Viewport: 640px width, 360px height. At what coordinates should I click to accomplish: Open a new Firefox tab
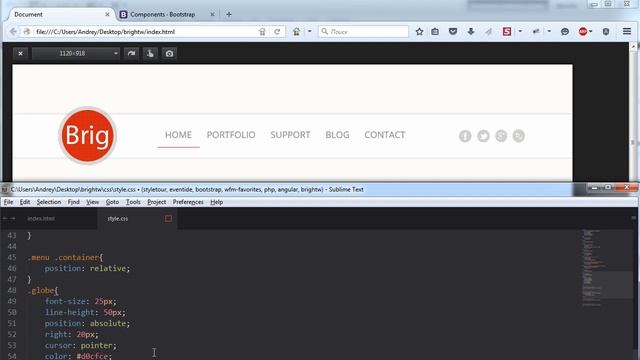(x=229, y=14)
